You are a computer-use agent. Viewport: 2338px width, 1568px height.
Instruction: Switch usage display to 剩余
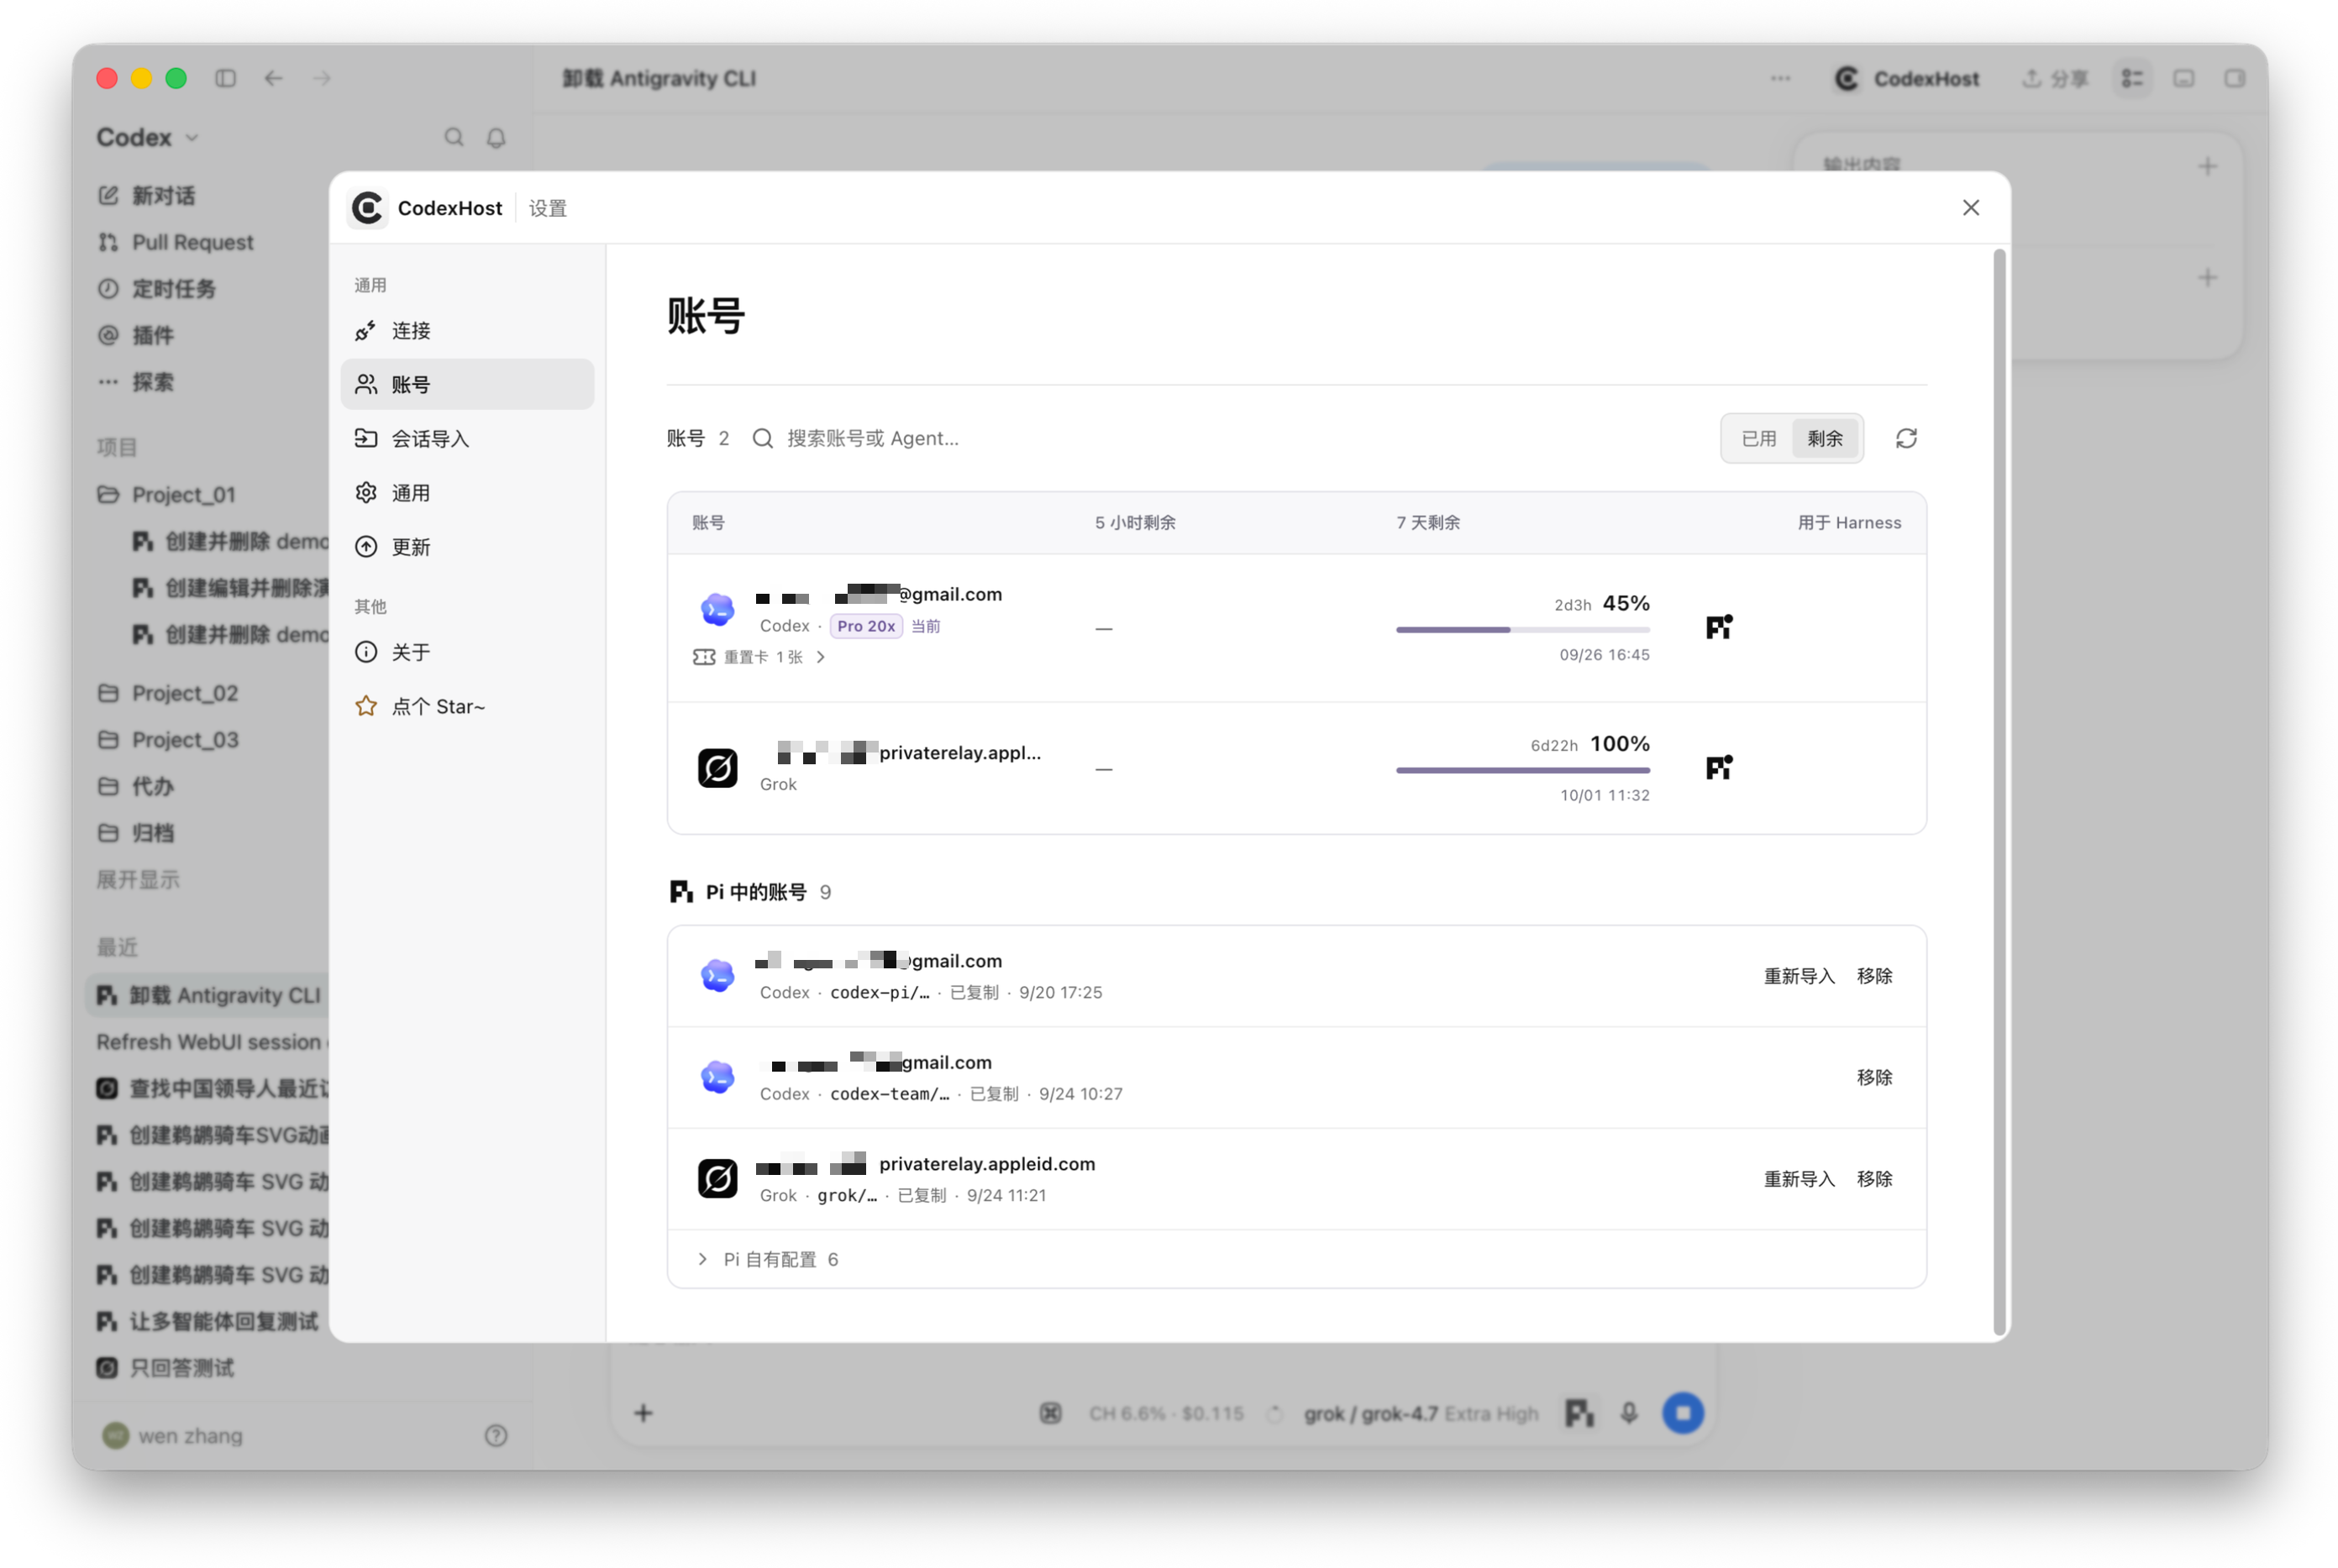click(1824, 438)
